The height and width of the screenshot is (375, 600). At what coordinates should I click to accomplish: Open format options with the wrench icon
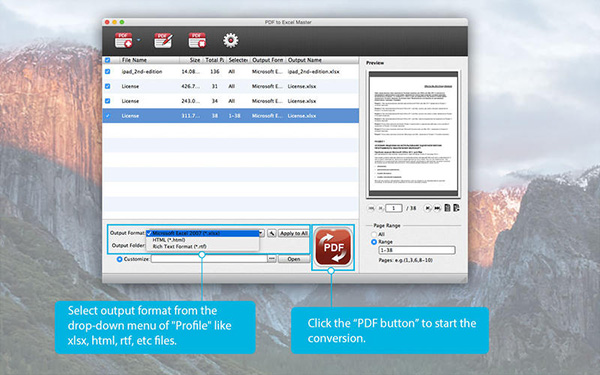[272, 233]
